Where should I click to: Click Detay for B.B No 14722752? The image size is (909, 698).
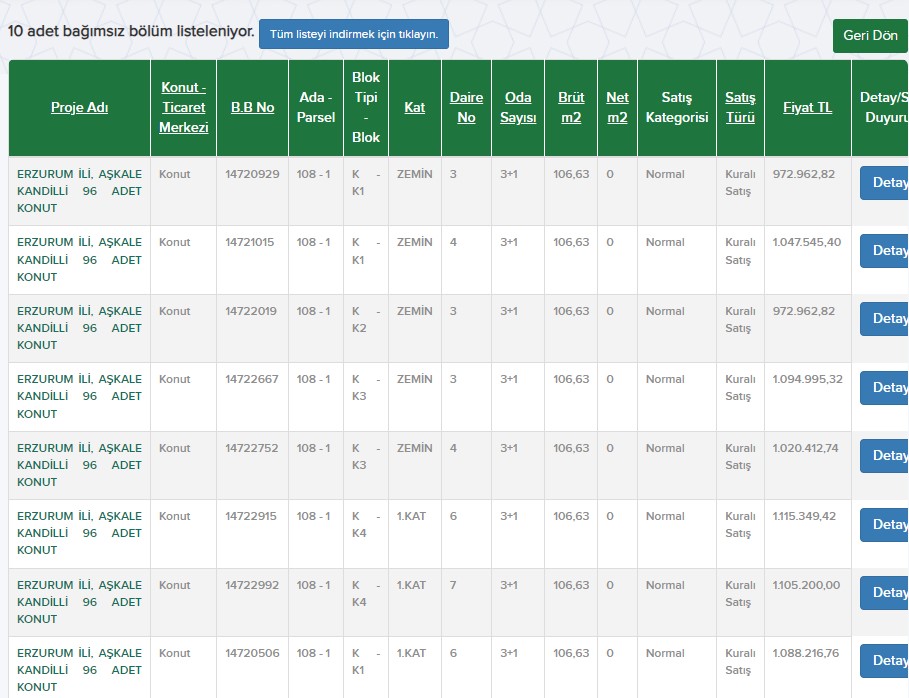(885, 456)
